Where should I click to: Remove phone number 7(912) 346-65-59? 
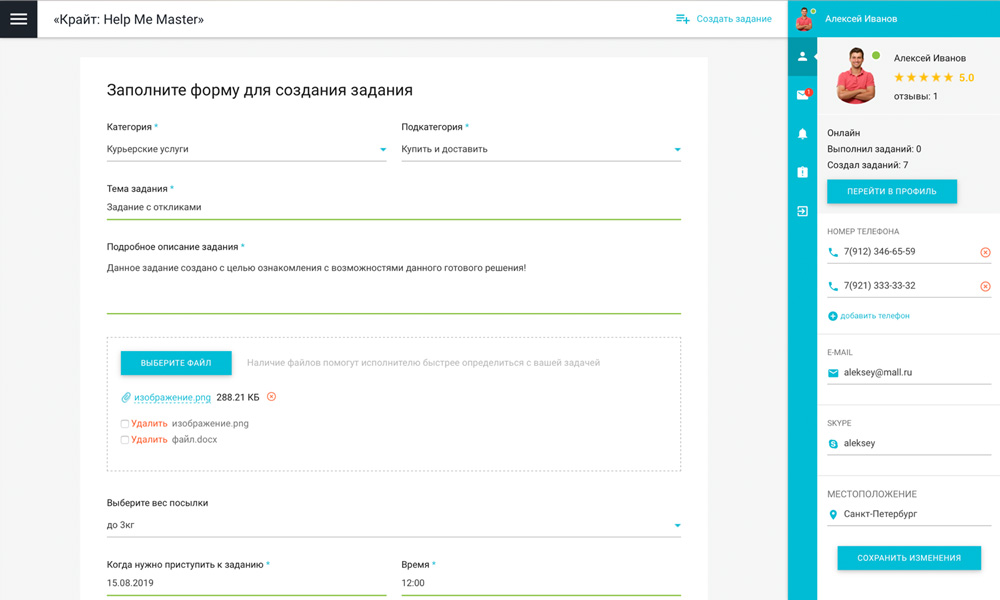coord(985,253)
